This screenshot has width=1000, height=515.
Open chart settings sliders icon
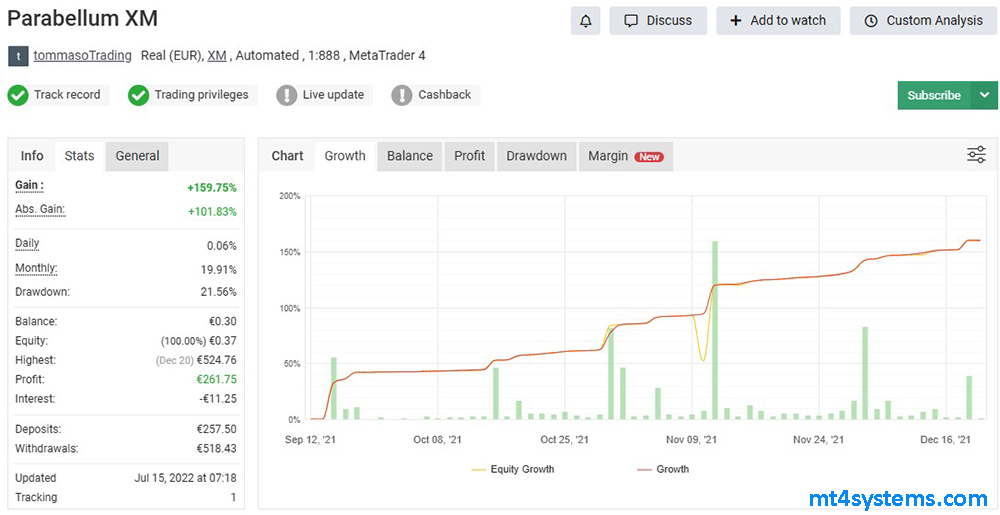976,155
